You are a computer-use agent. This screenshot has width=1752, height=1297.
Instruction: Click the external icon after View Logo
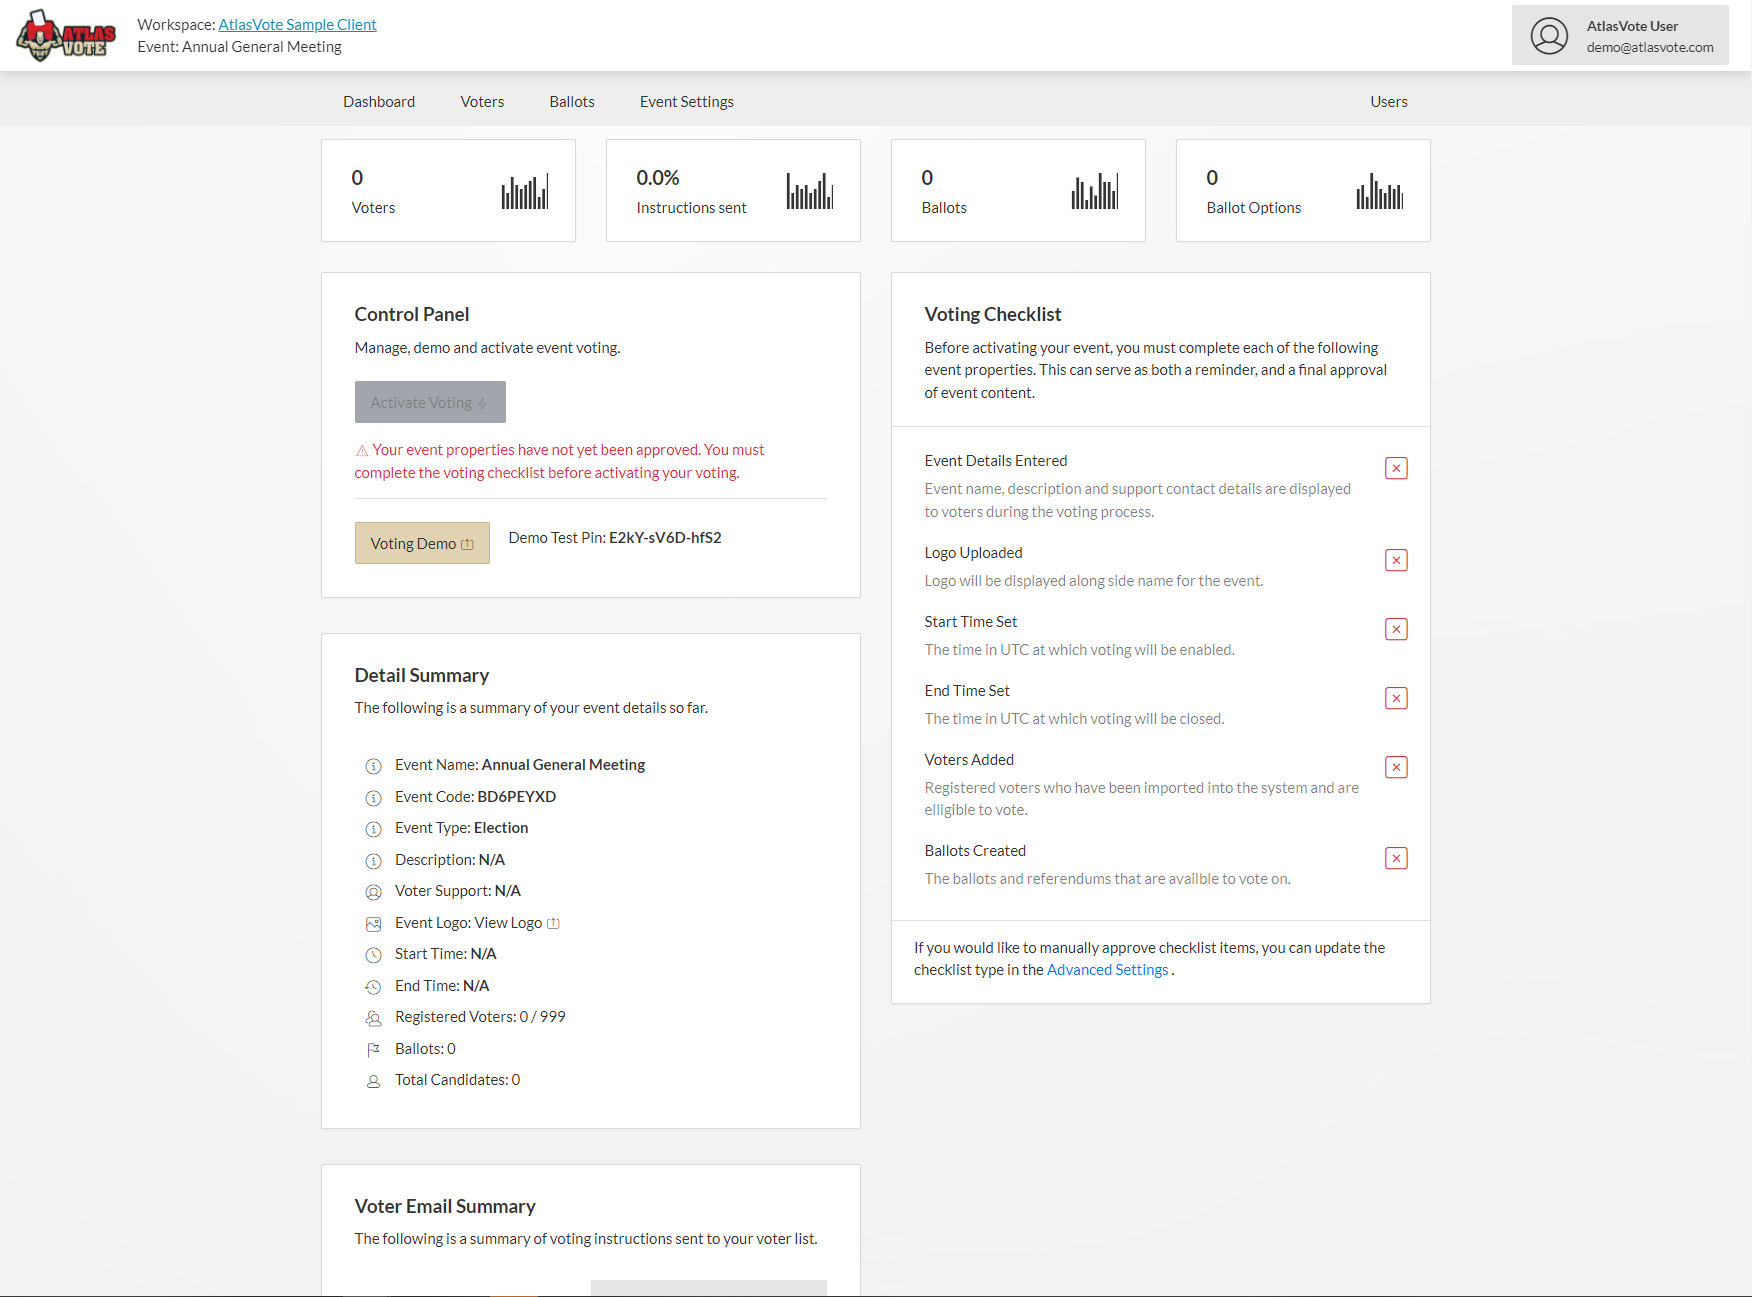coord(553,924)
